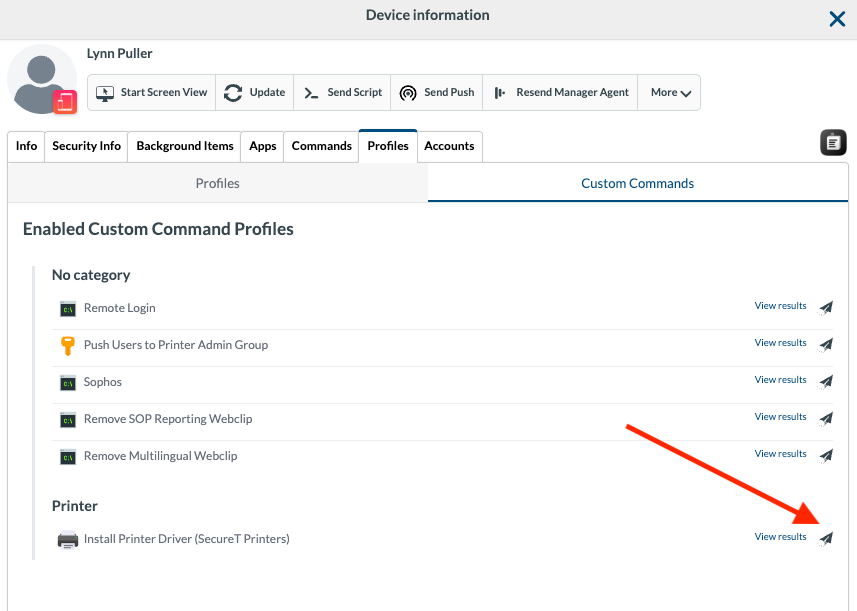Click the Send Push button
This screenshot has width=857, height=611.
(x=436, y=93)
